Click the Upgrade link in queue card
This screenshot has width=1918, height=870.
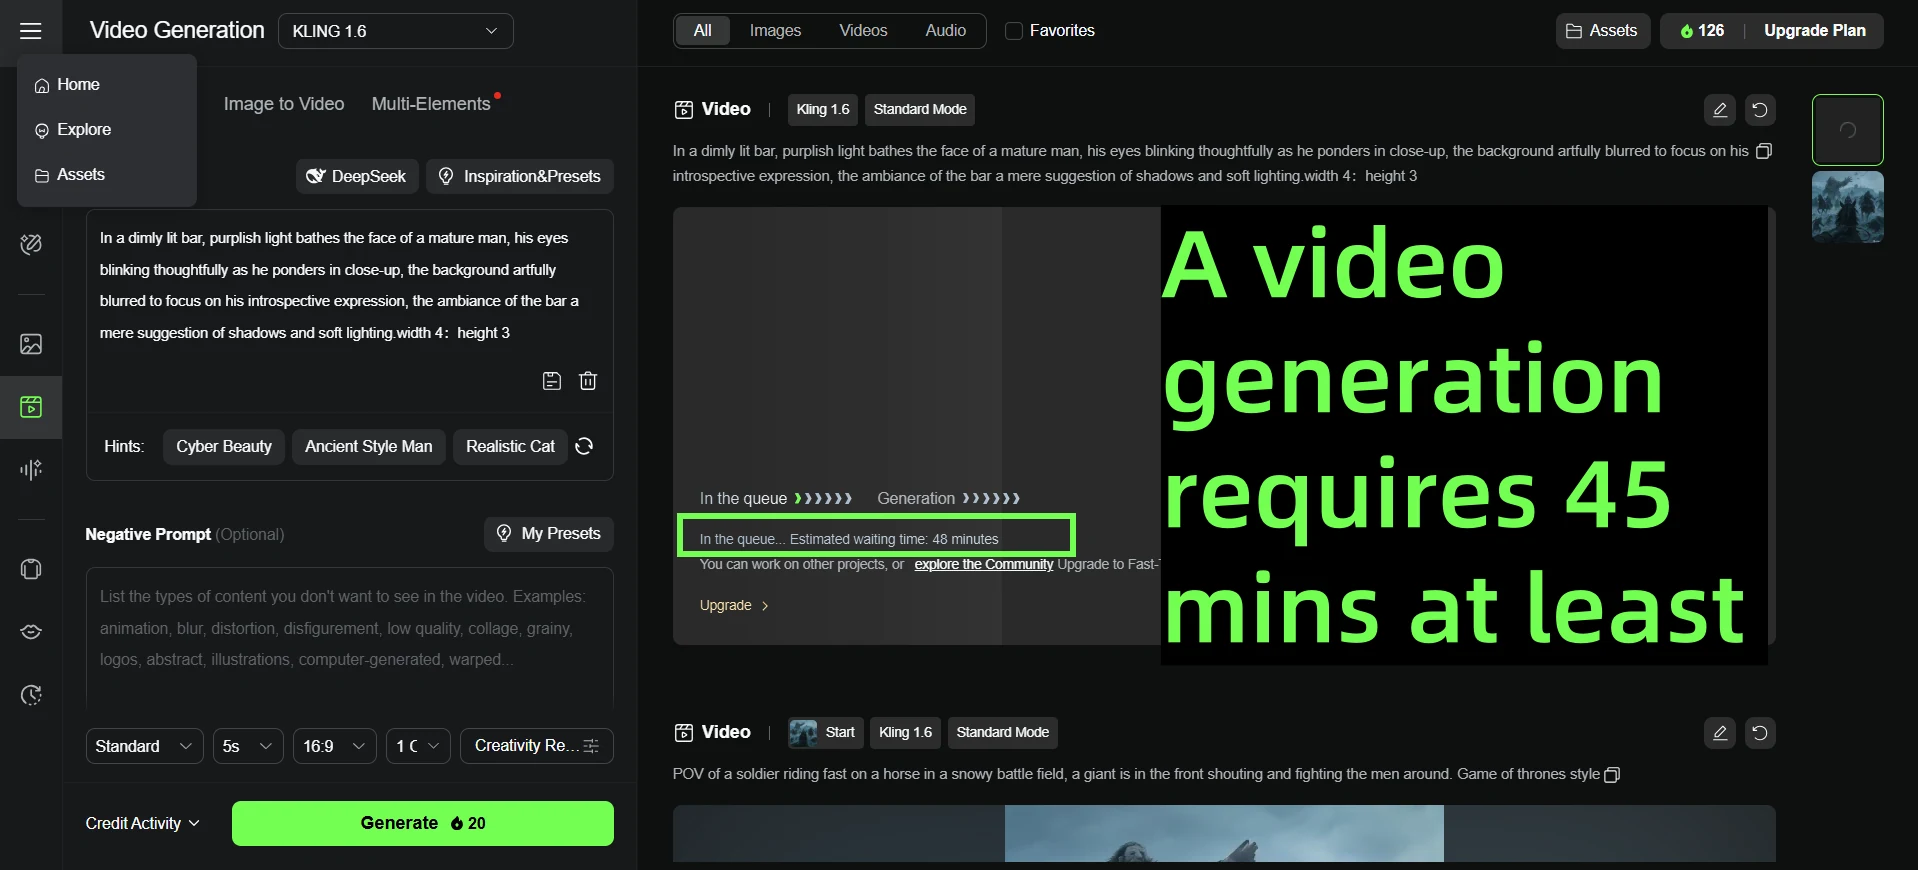pos(734,606)
